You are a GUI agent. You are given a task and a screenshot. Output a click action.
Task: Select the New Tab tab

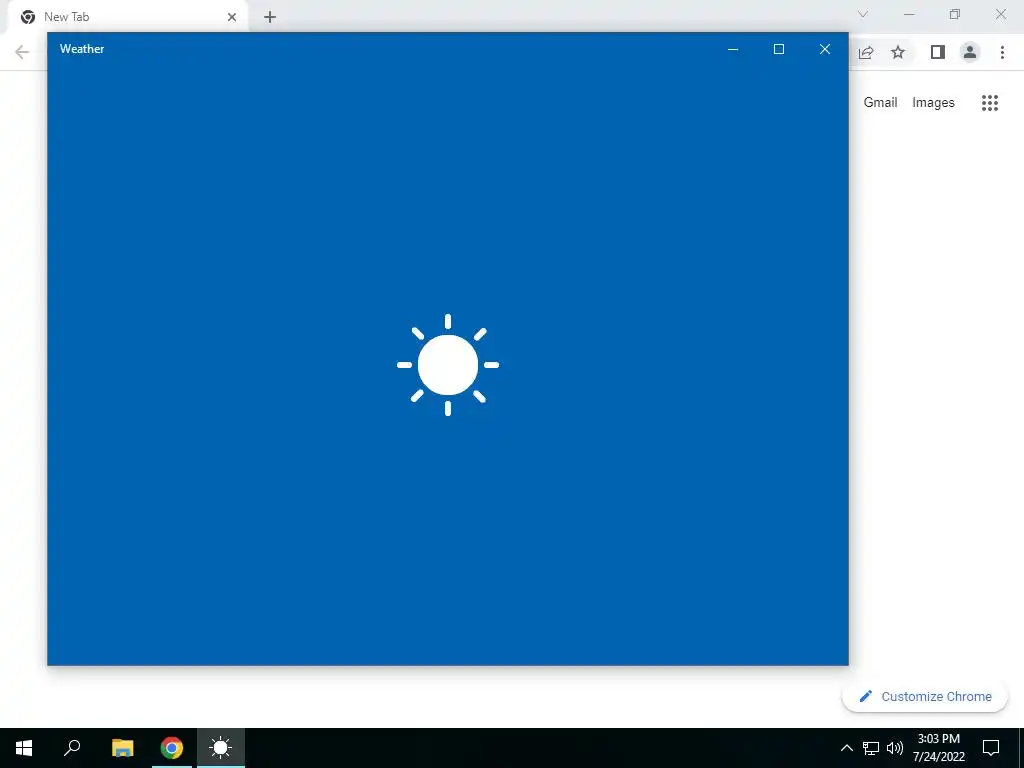pos(128,17)
